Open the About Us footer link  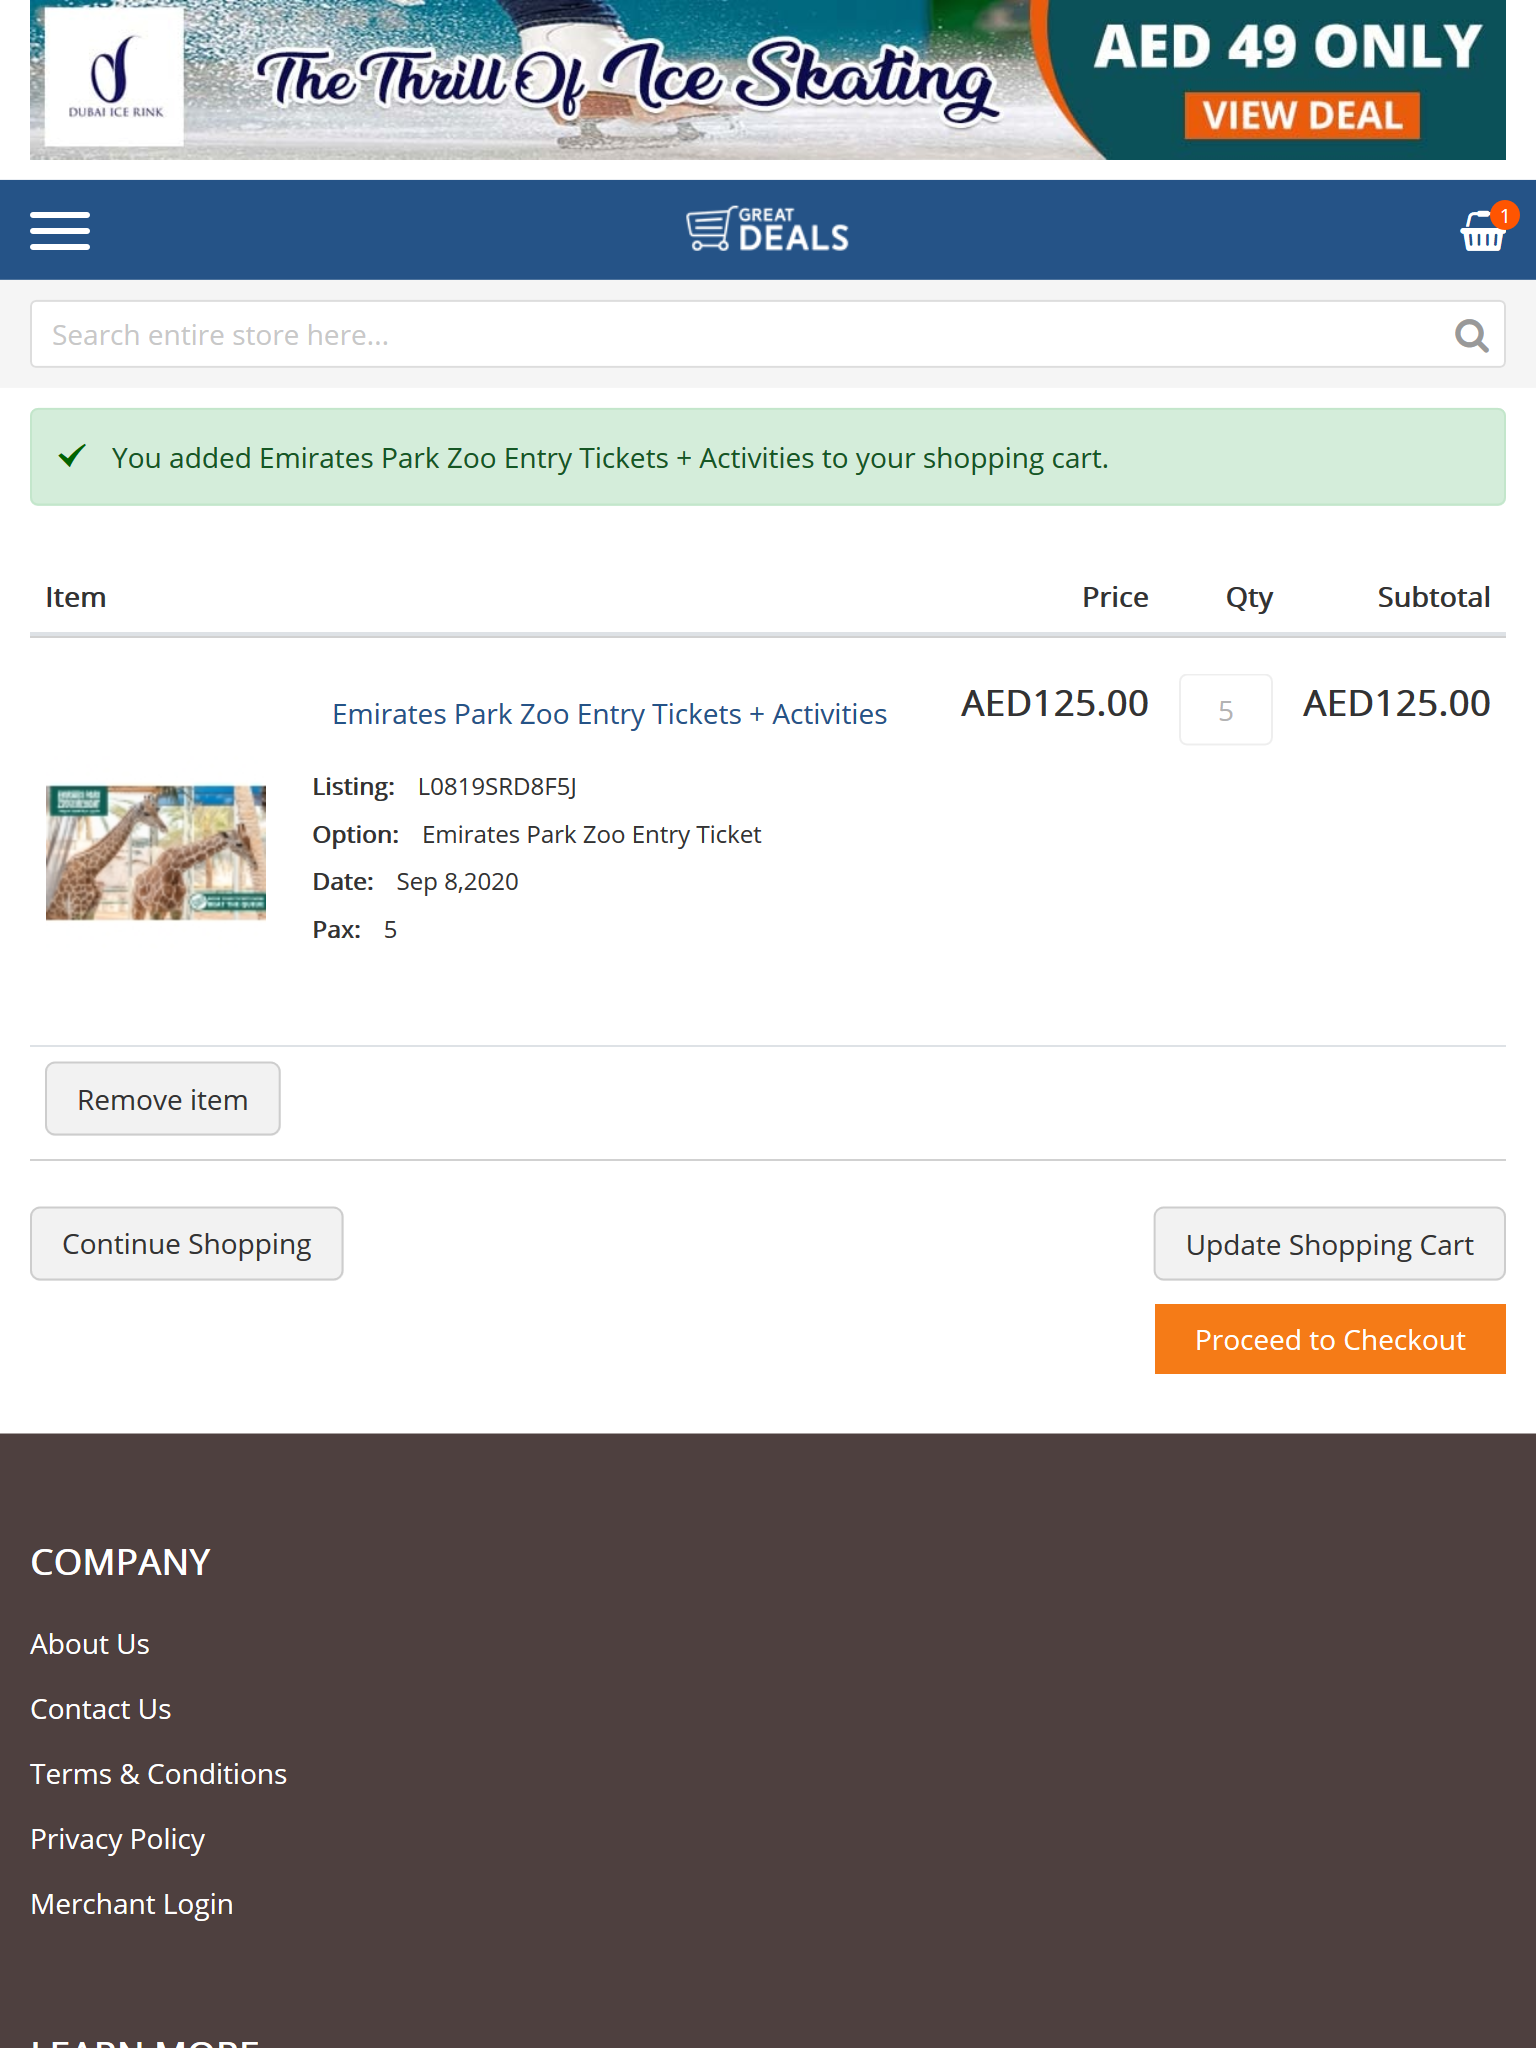(x=90, y=1644)
